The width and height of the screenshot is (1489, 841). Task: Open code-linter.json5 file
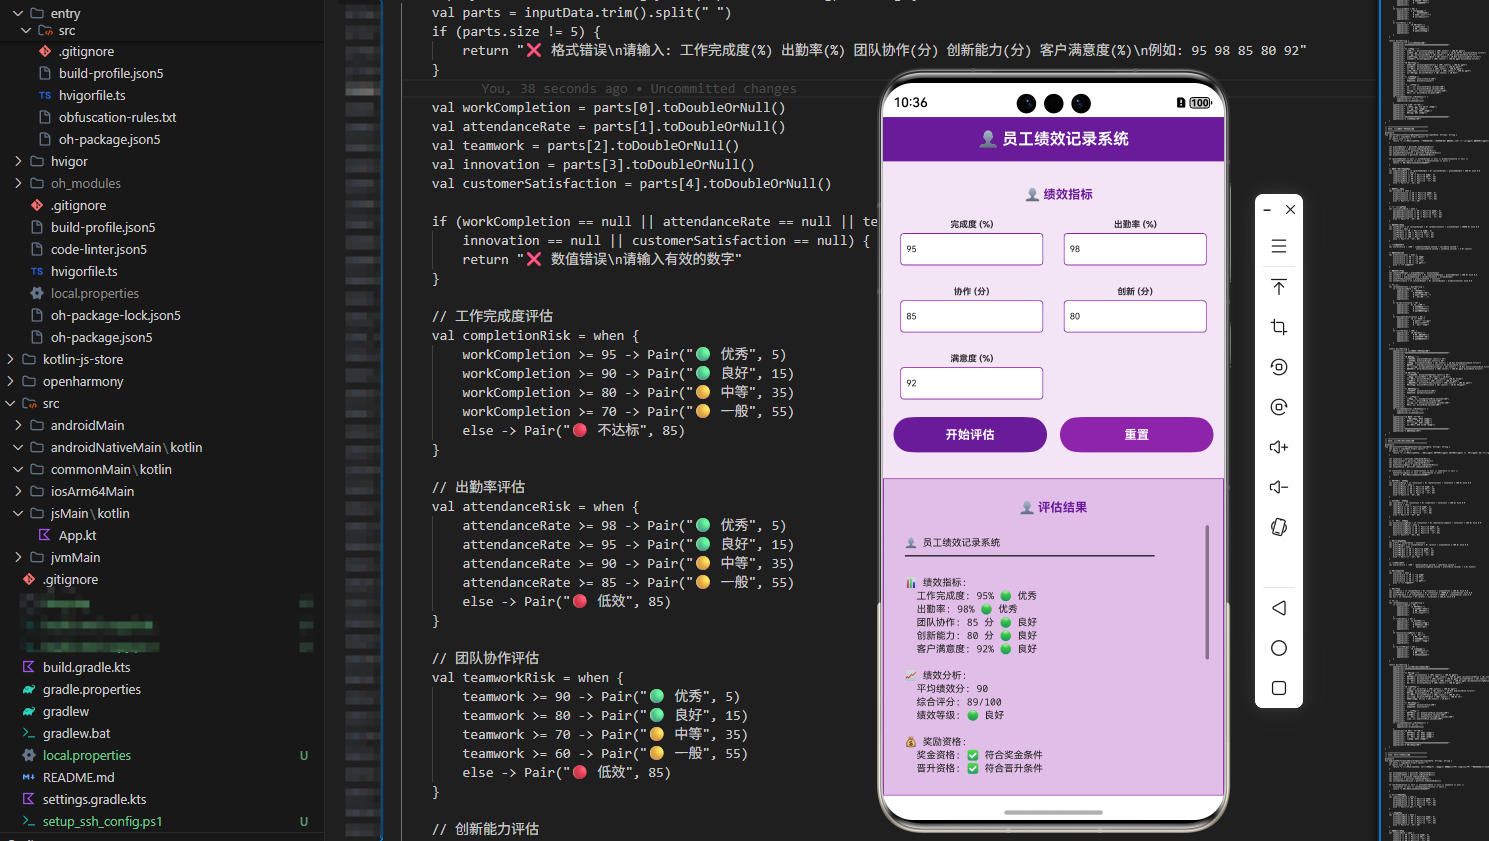(99, 249)
